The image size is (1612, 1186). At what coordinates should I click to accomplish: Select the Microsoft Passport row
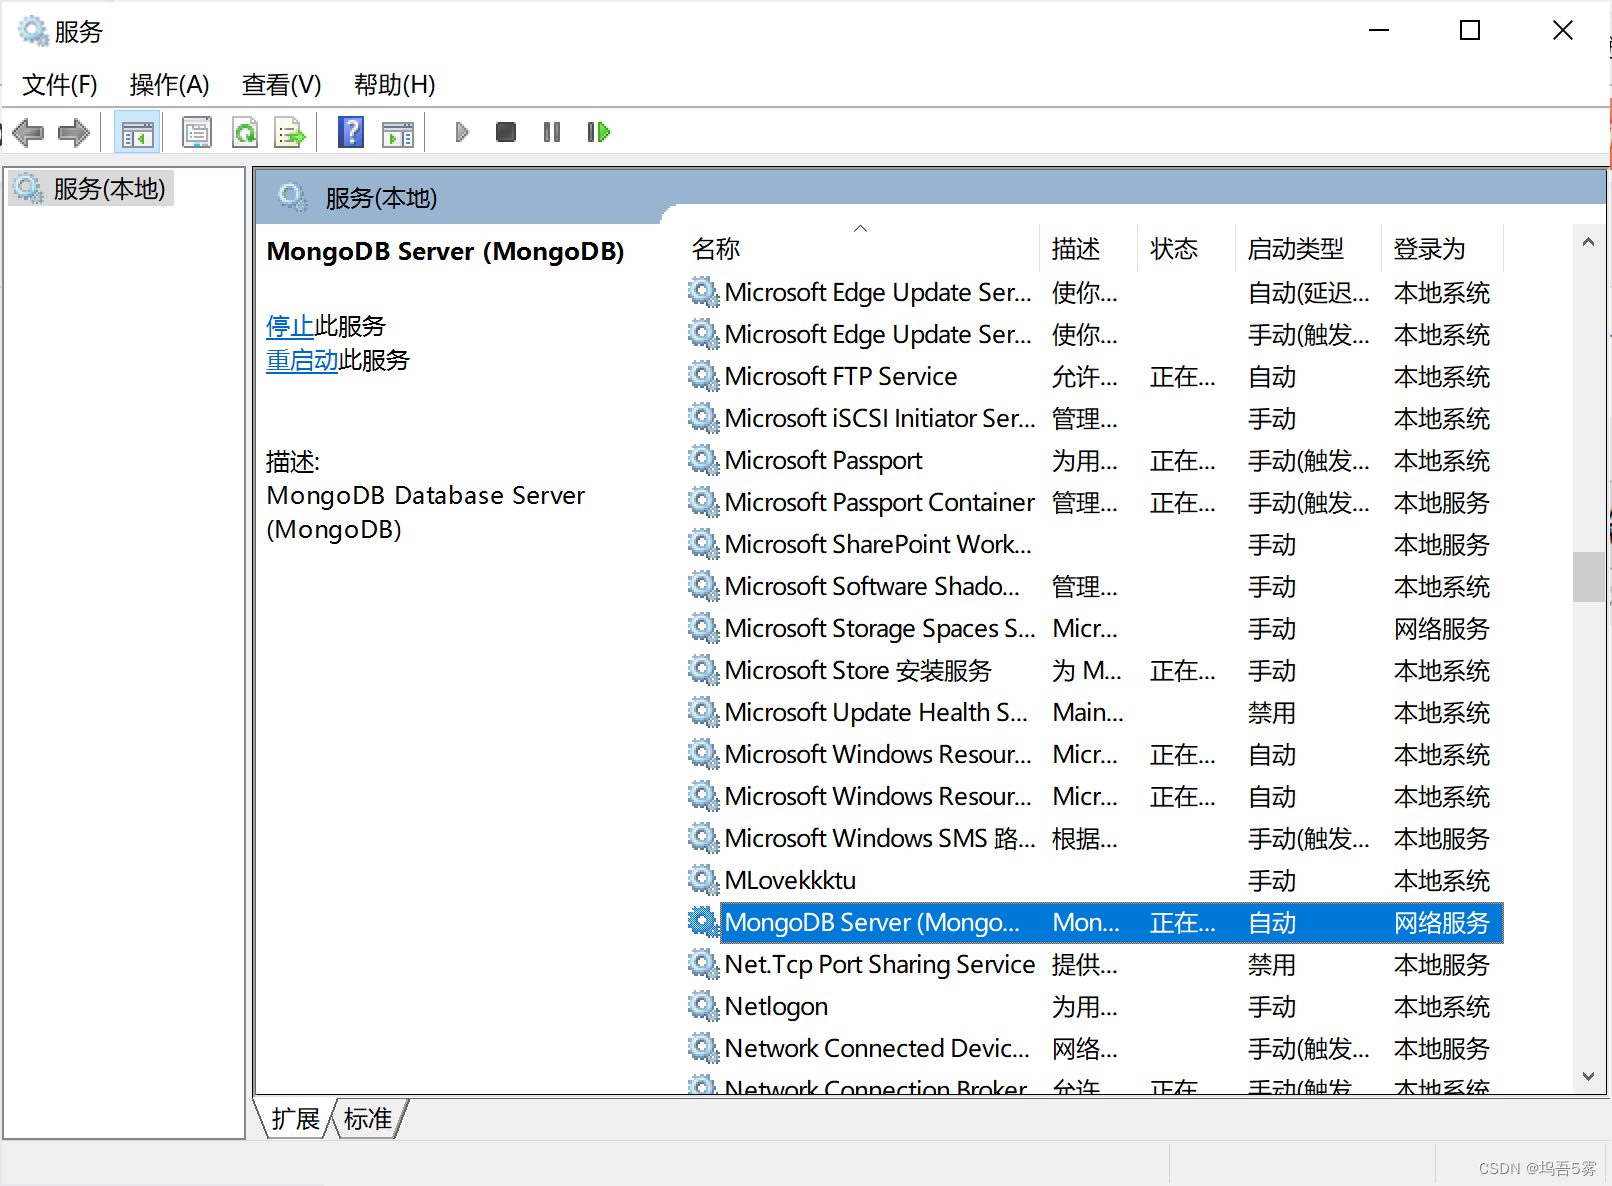coord(1094,461)
